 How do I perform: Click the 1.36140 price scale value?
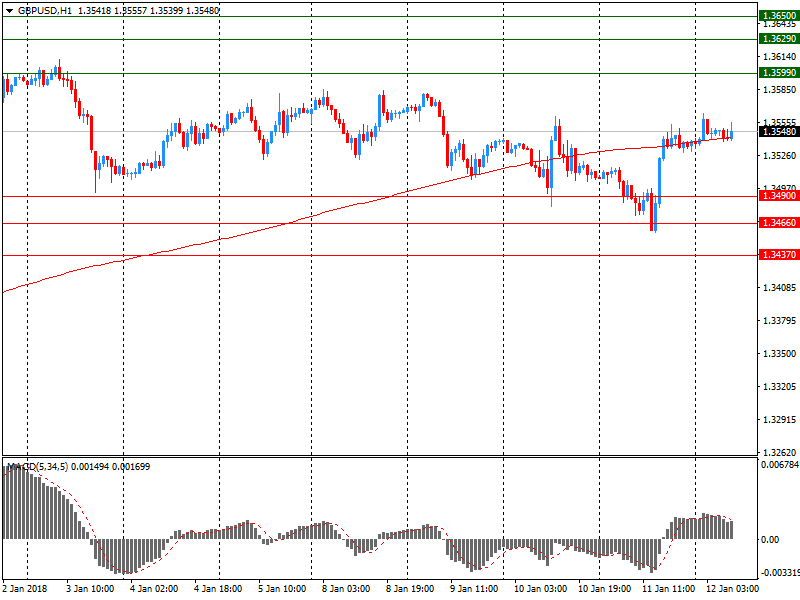tap(780, 57)
